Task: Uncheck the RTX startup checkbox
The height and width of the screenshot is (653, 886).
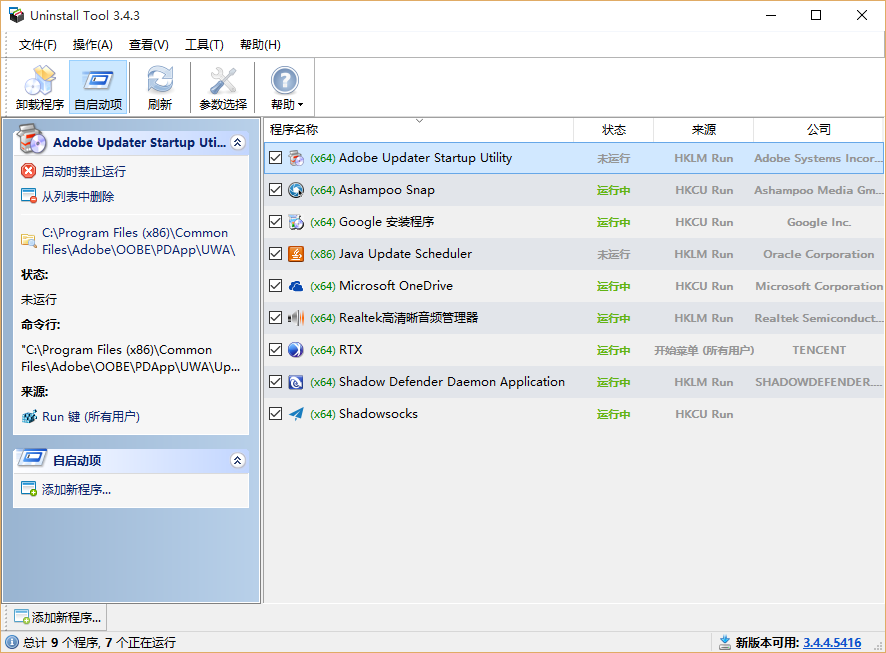Action: tap(276, 350)
